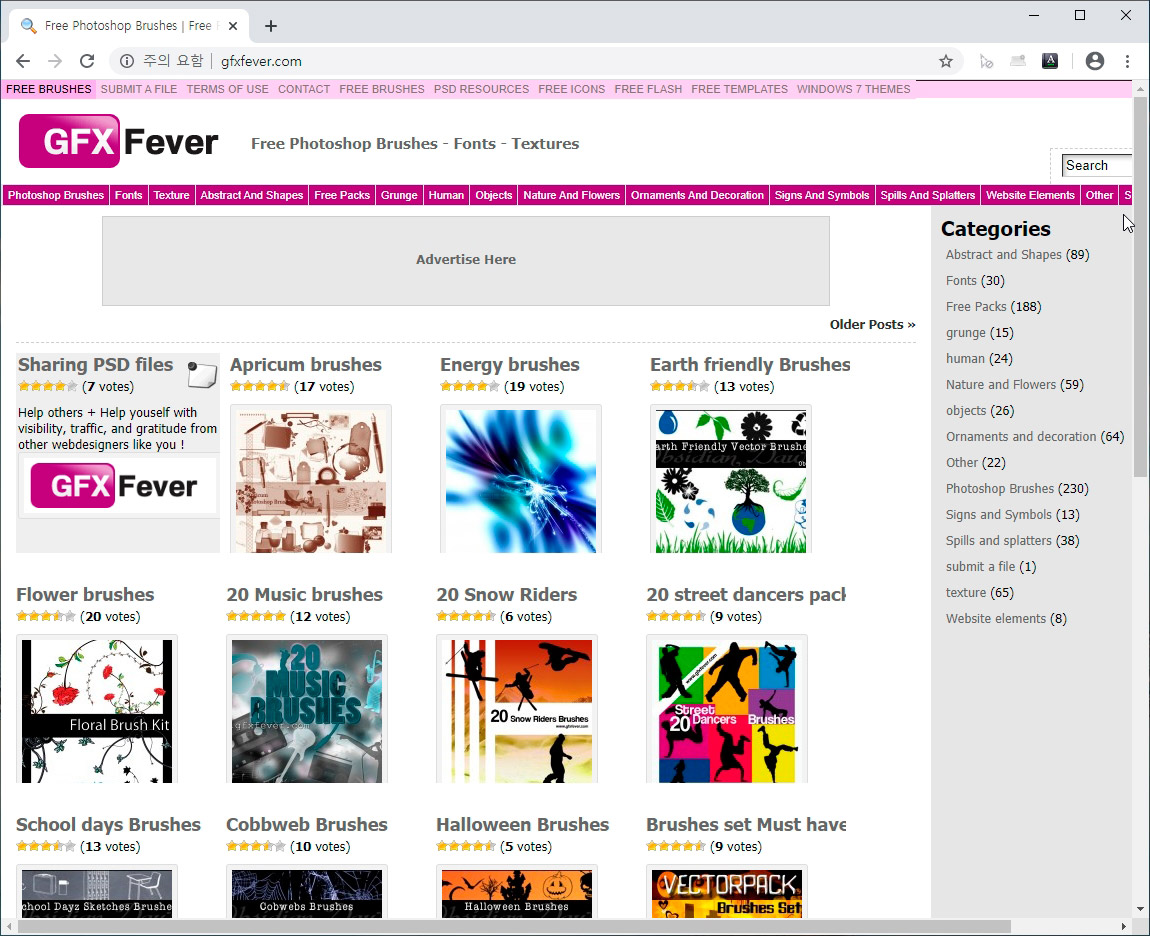Open Apricum brushes thumbnail image
This screenshot has height=936, width=1150.
click(x=311, y=480)
